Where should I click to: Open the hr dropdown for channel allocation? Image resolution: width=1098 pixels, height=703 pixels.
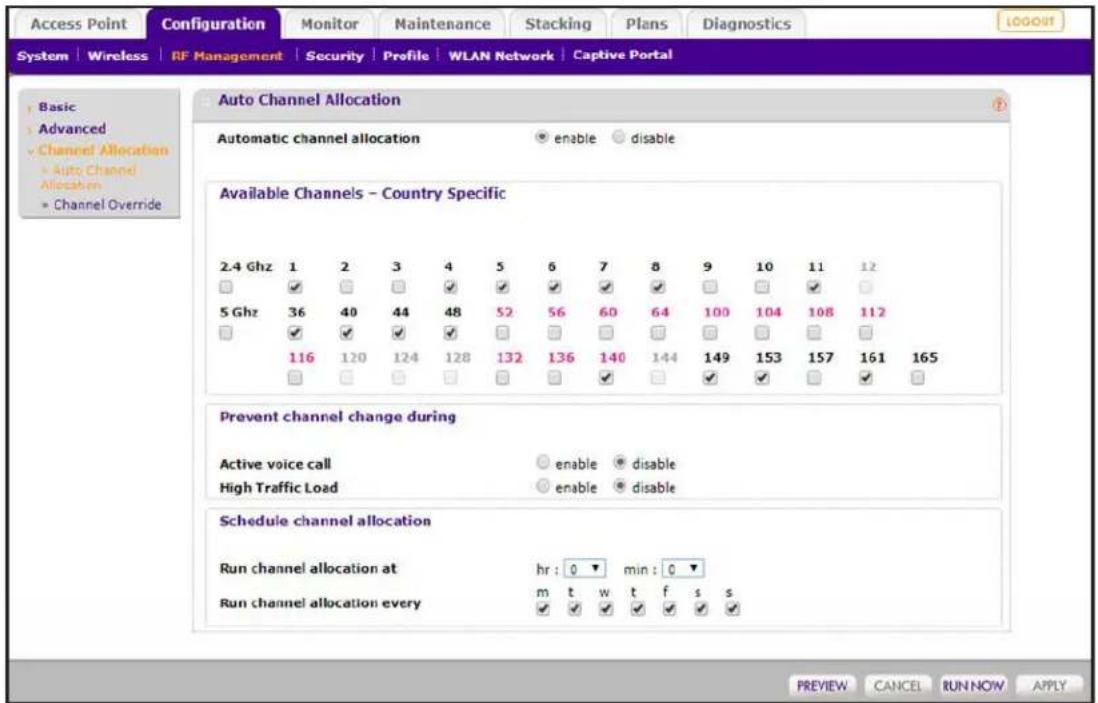click(x=583, y=569)
